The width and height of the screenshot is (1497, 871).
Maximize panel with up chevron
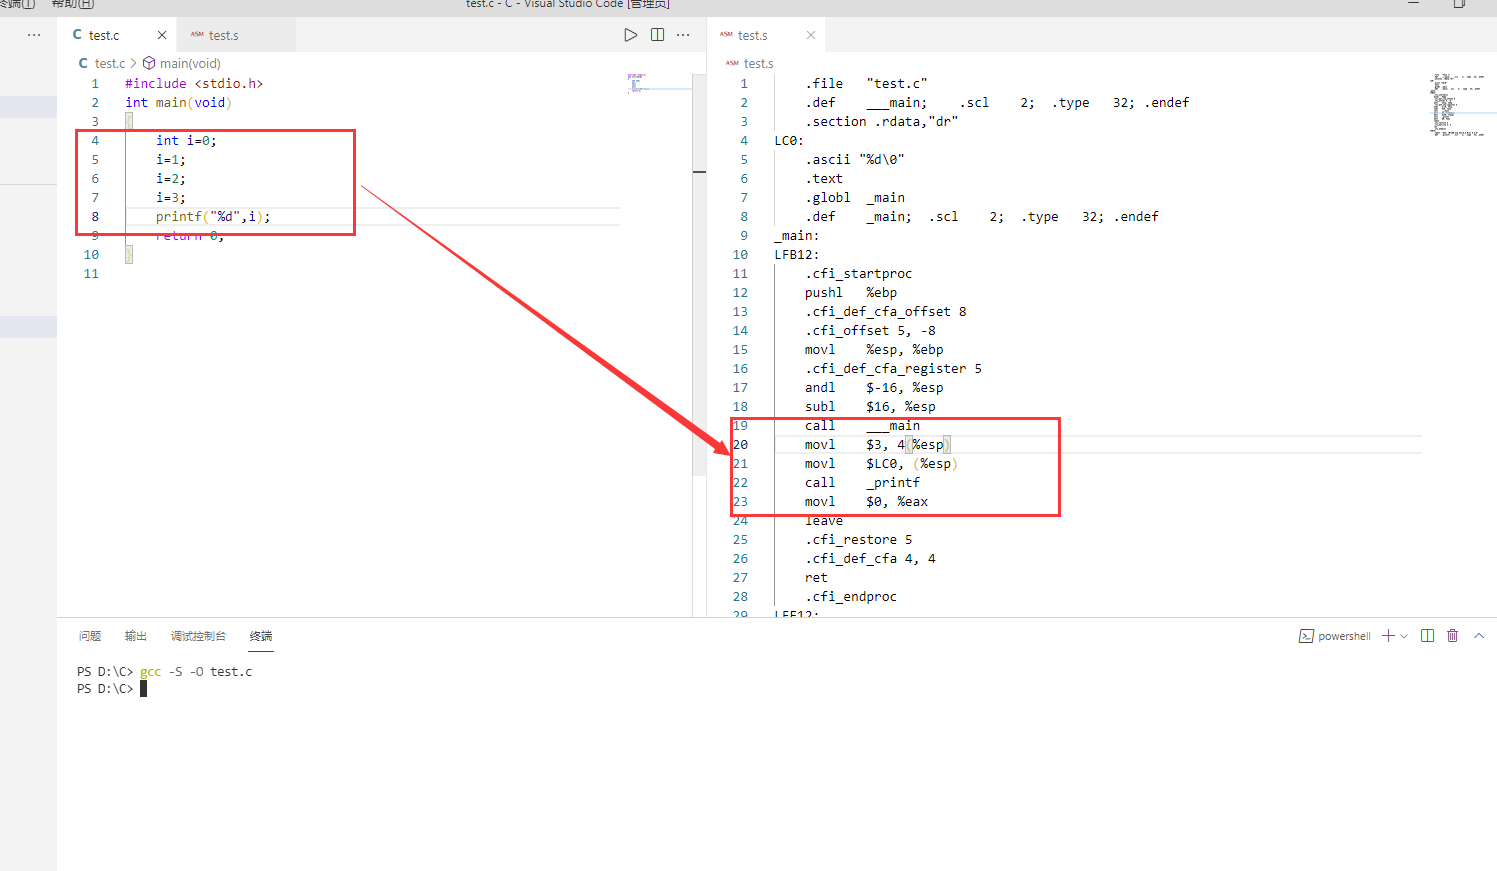pyautogui.click(x=1479, y=636)
